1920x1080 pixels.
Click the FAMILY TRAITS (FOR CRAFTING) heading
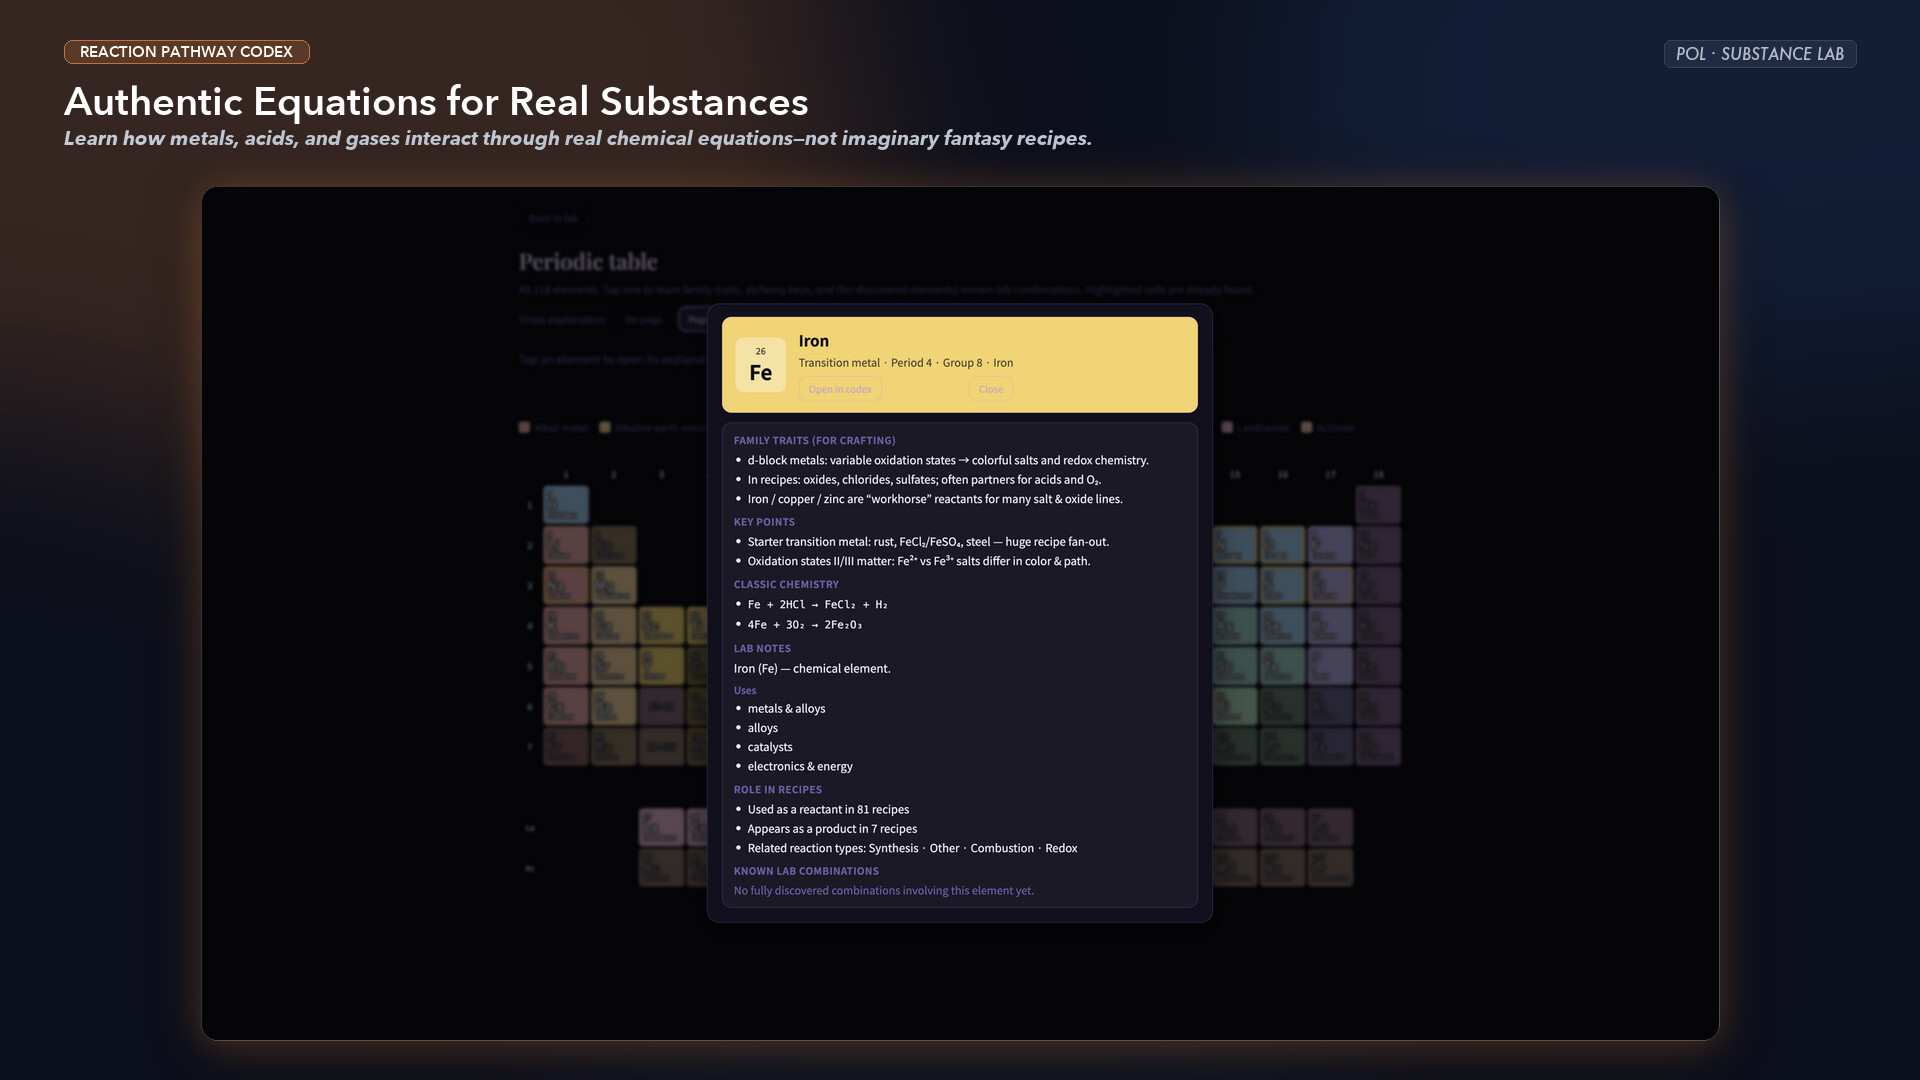[815, 441]
